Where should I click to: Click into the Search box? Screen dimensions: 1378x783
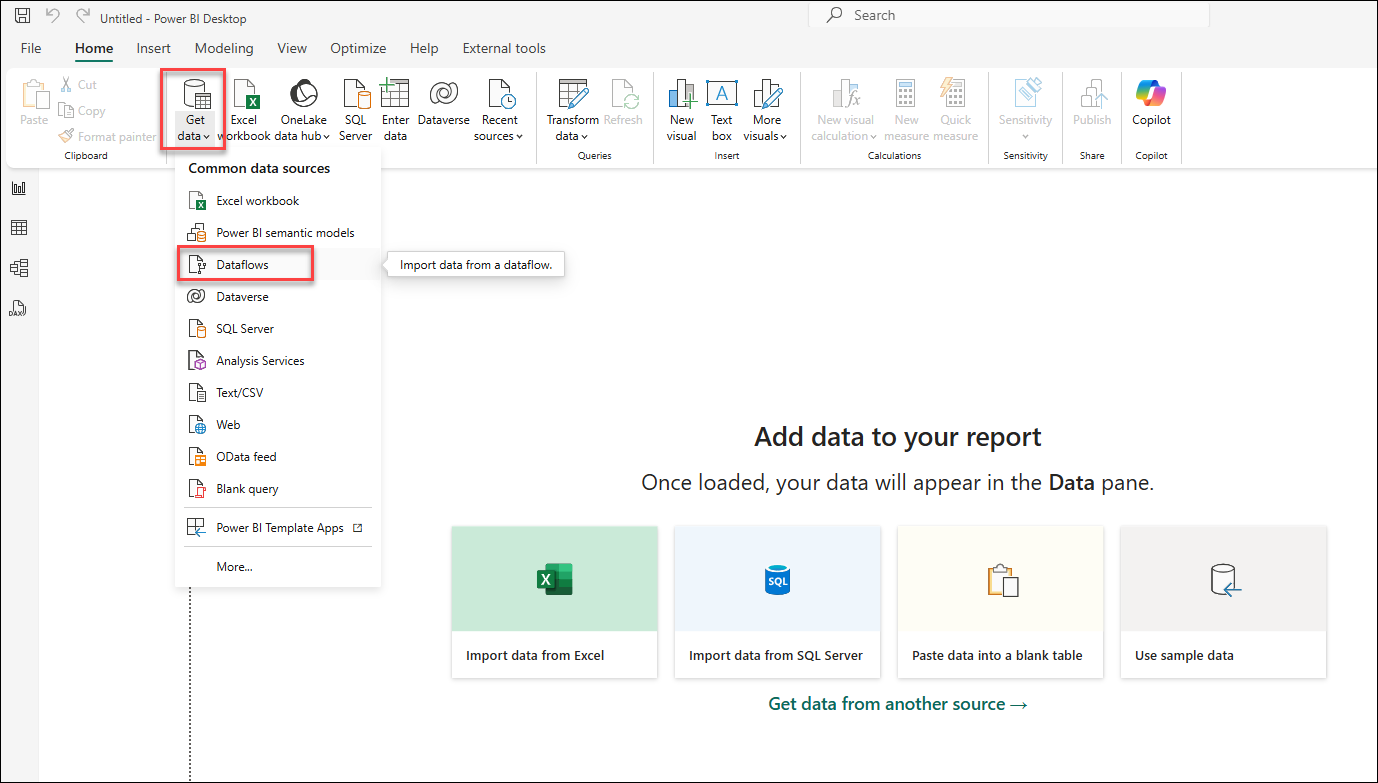pyautogui.click(x=1009, y=15)
